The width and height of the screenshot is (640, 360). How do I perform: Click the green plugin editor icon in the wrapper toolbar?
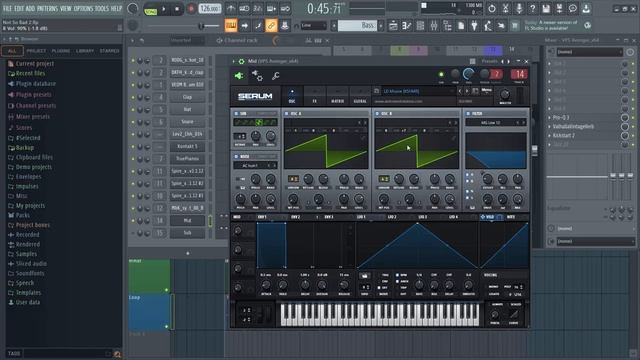click(x=239, y=76)
